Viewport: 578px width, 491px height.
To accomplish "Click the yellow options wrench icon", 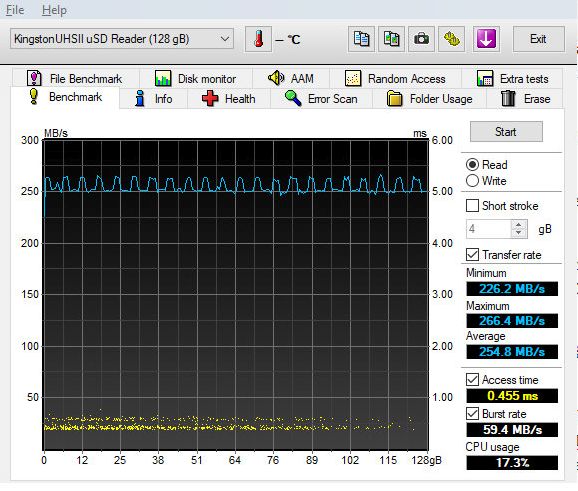I will [x=451, y=39].
